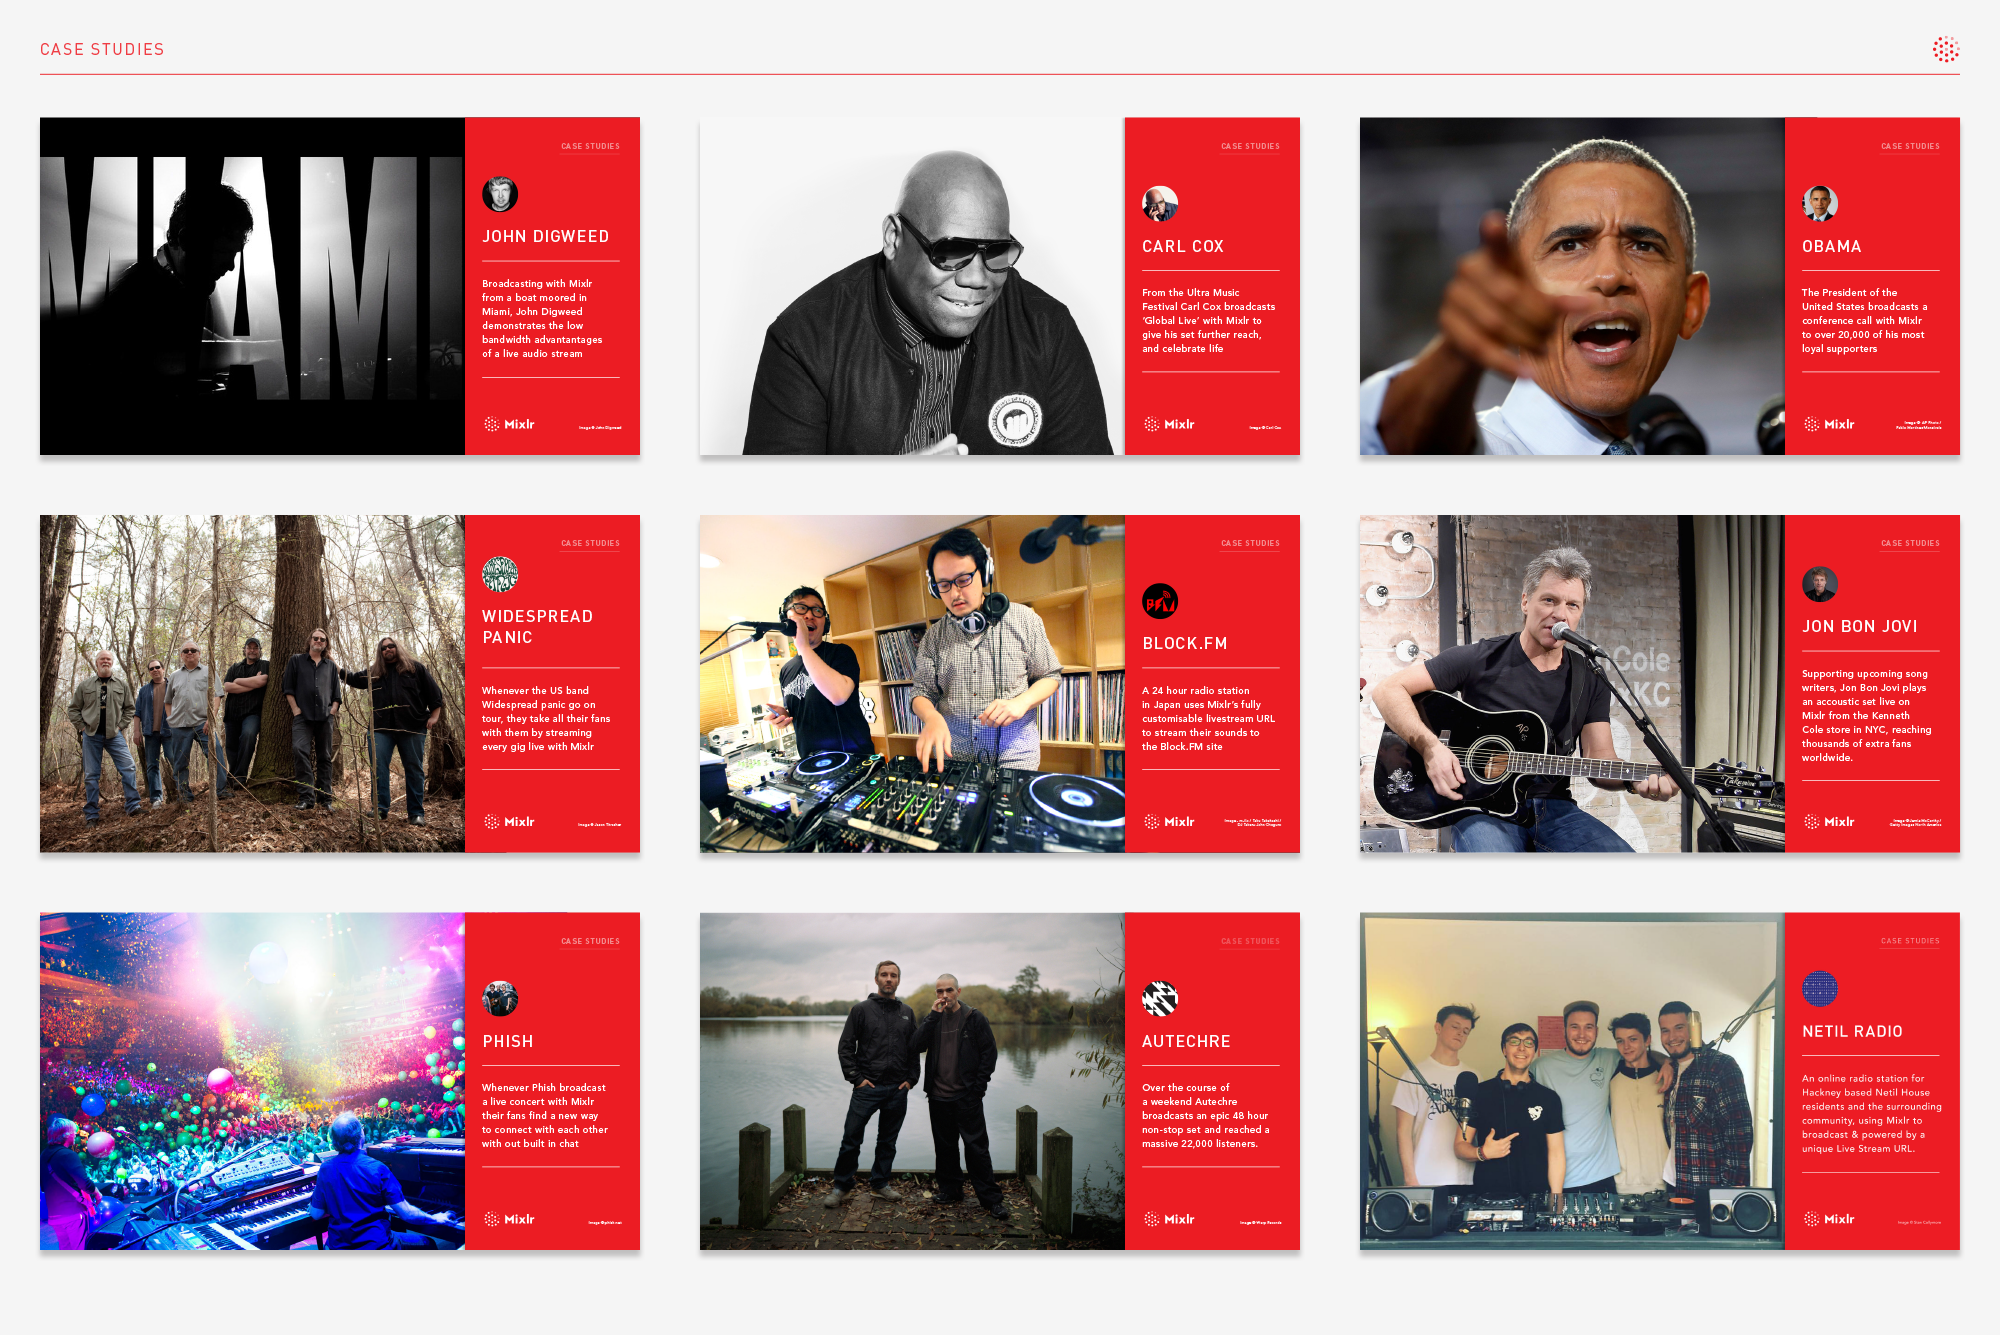Click the Phish avatar icon

pyautogui.click(x=500, y=999)
